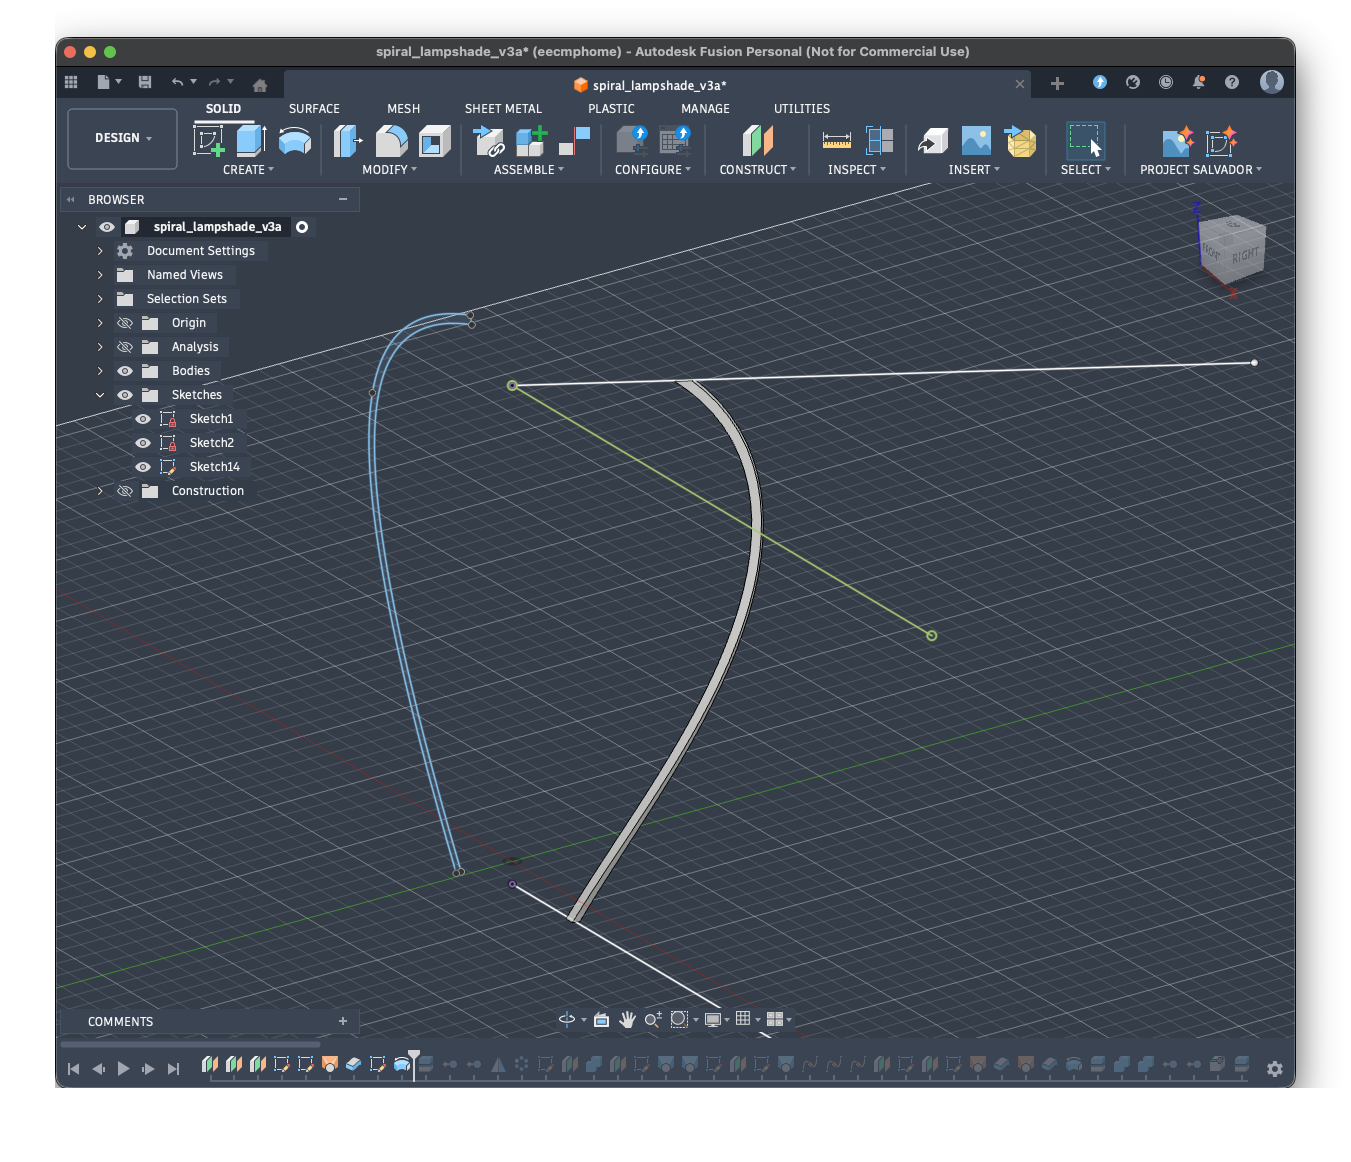
Task: Show the Origin folder
Action: point(124,322)
